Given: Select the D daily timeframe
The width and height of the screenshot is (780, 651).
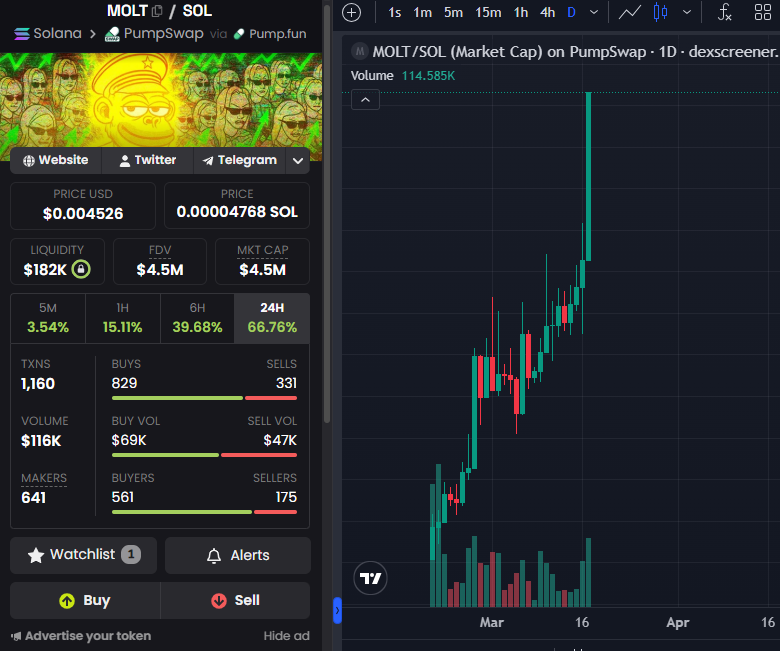Looking at the screenshot, I should (x=572, y=12).
